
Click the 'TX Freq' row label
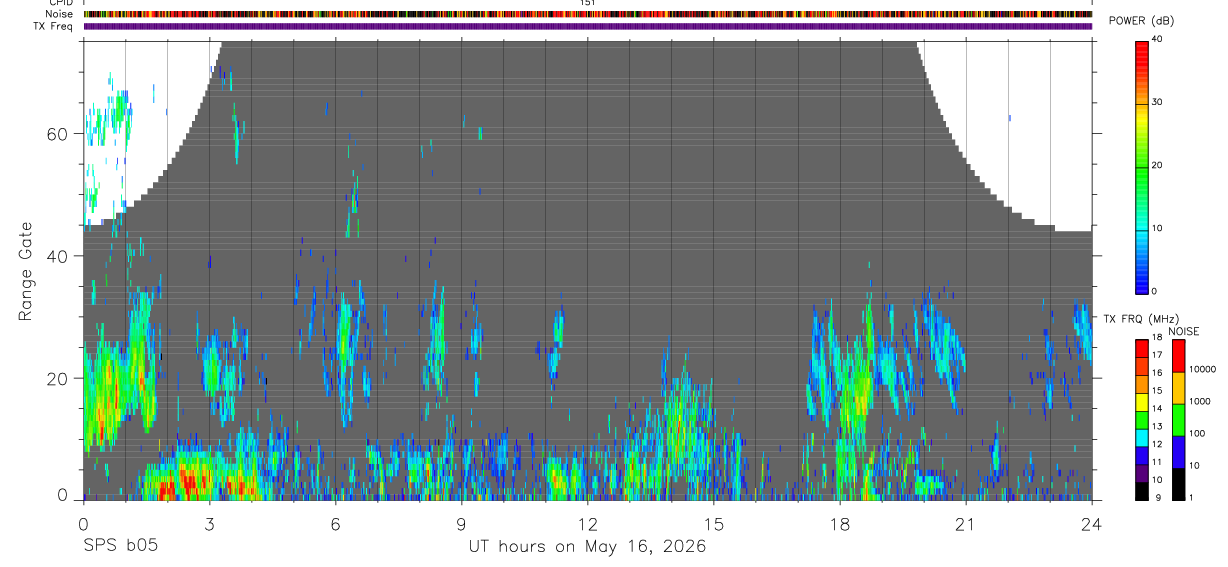click(55, 26)
